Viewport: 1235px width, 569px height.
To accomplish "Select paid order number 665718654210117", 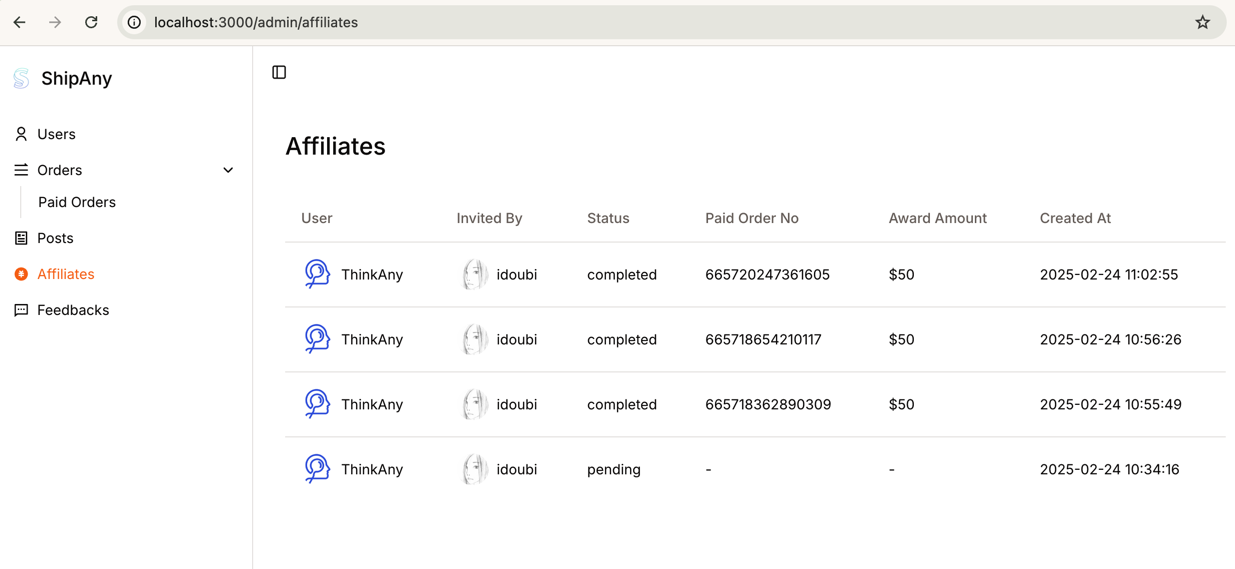I will pyautogui.click(x=763, y=339).
